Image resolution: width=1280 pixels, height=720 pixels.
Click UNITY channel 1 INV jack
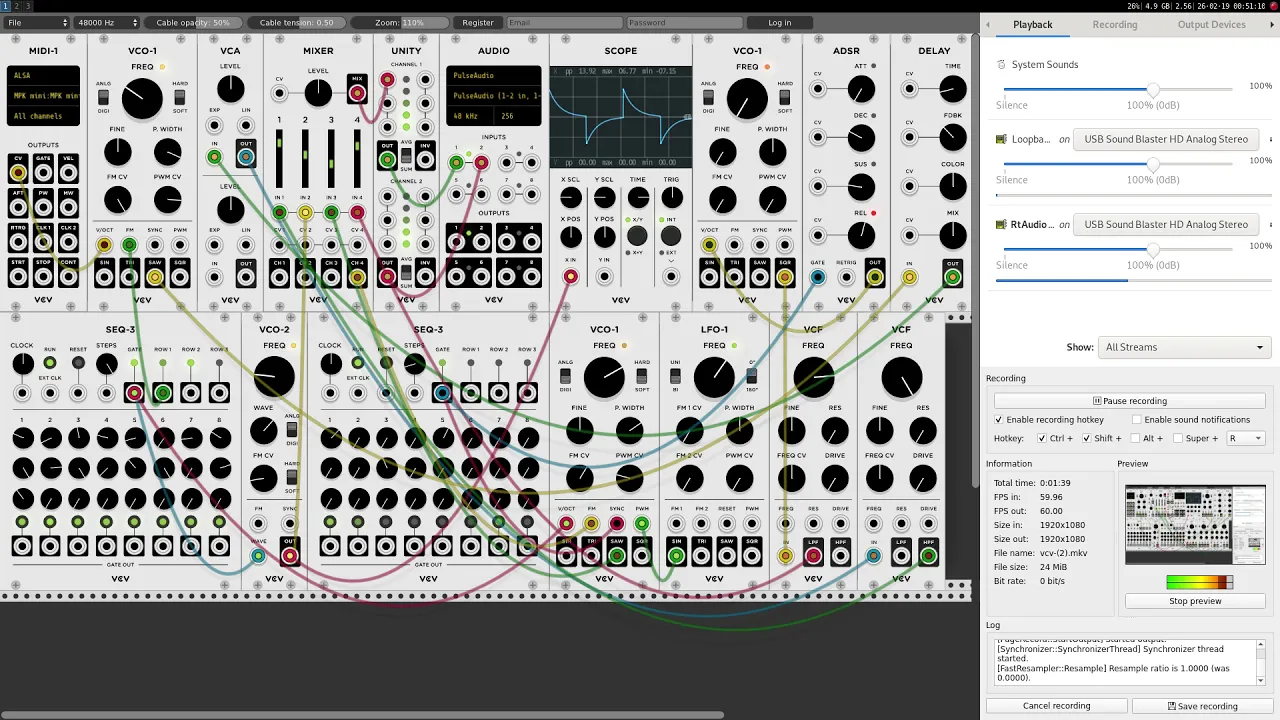click(x=425, y=159)
